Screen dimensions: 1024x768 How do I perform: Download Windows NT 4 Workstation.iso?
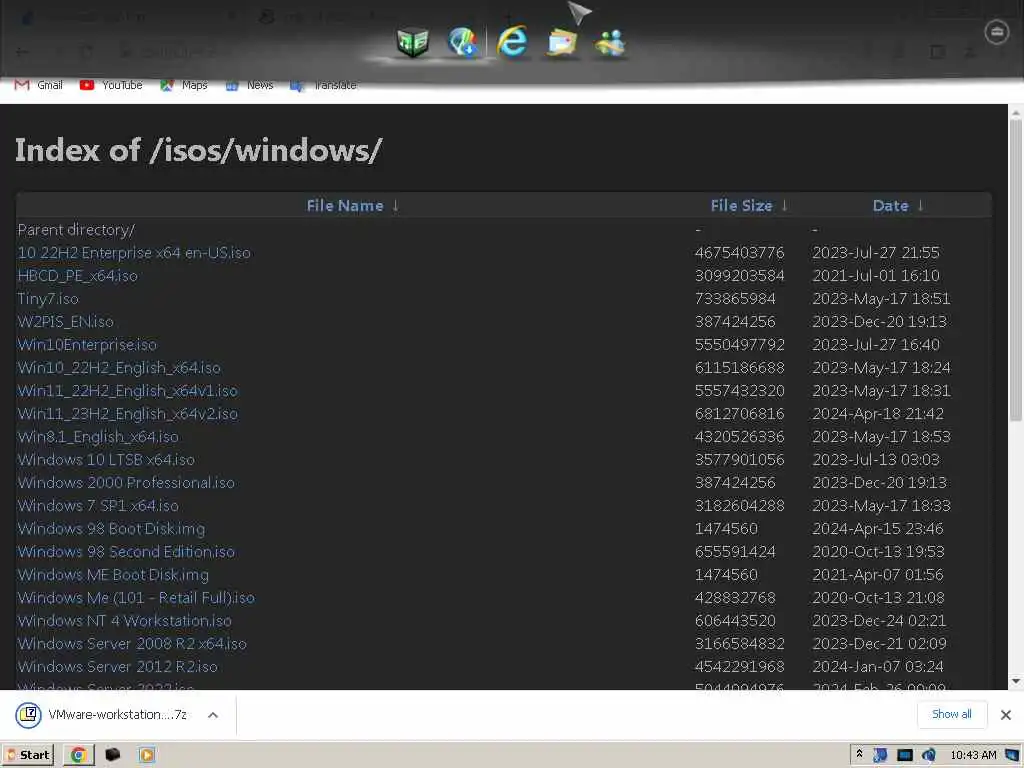pyautogui.click(x=125, y=620)
